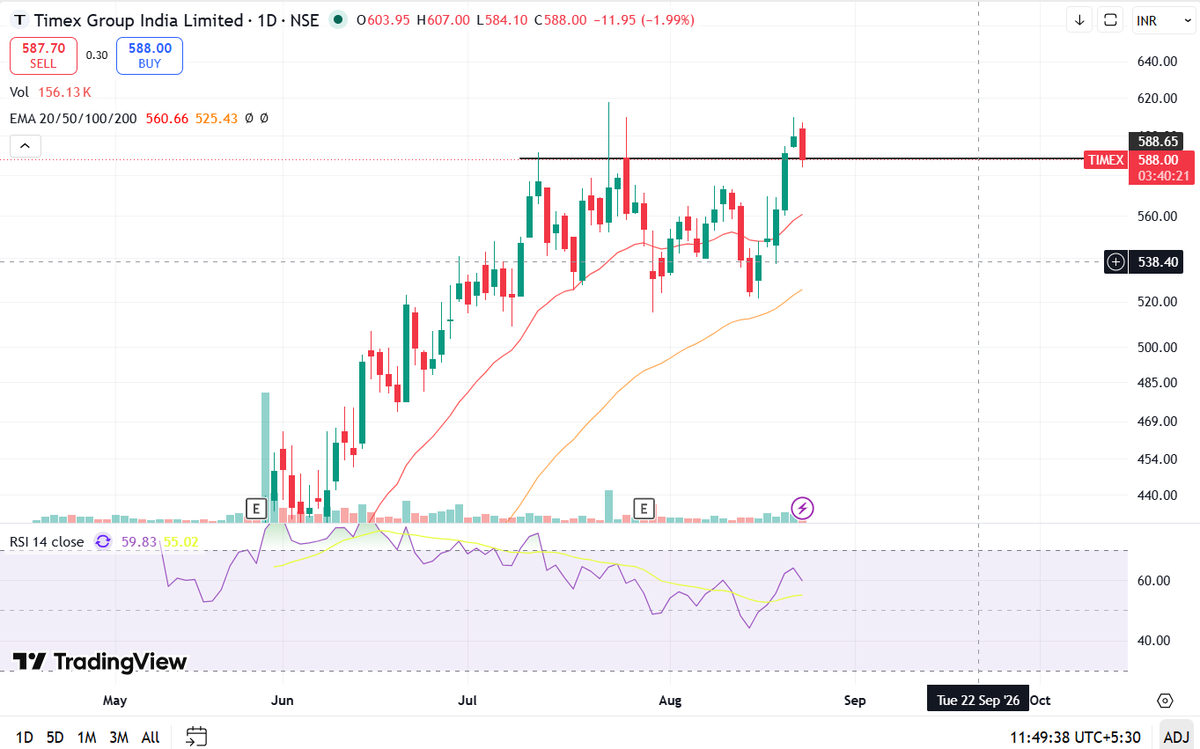Click the May label on time axis
The width and height of the screenshot is (1200, 749).
115,701
